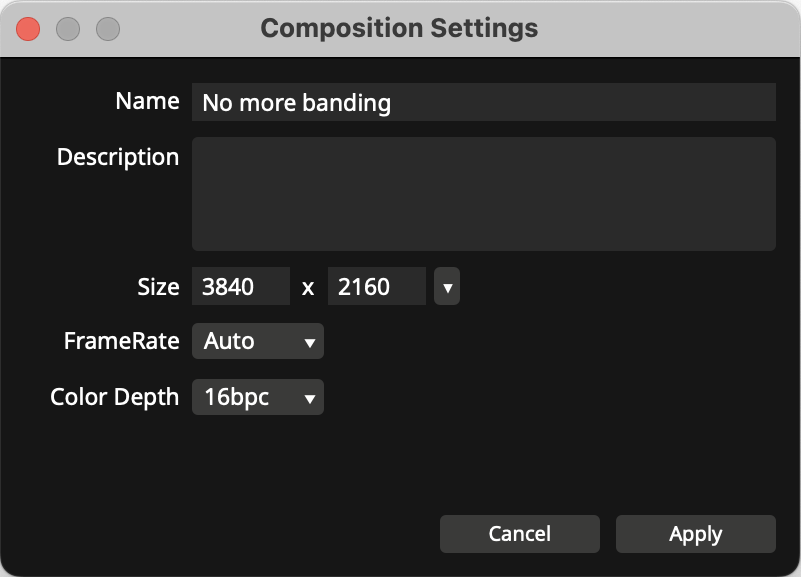
Task: Open the FrameRate dropdown set to Auto
Action: [x=257, y=341]
